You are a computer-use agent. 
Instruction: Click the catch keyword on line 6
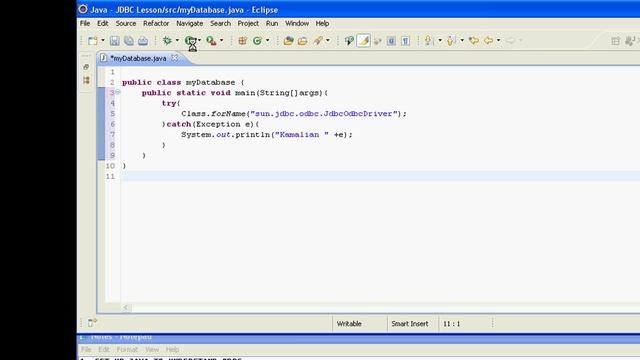[x=179, y=124]
